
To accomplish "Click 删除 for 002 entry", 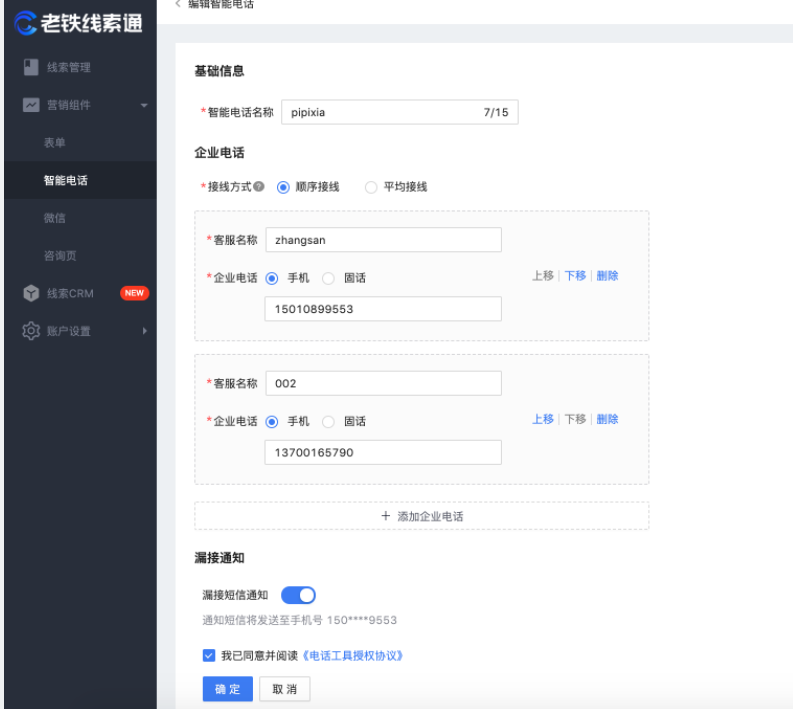I will 607,419.
